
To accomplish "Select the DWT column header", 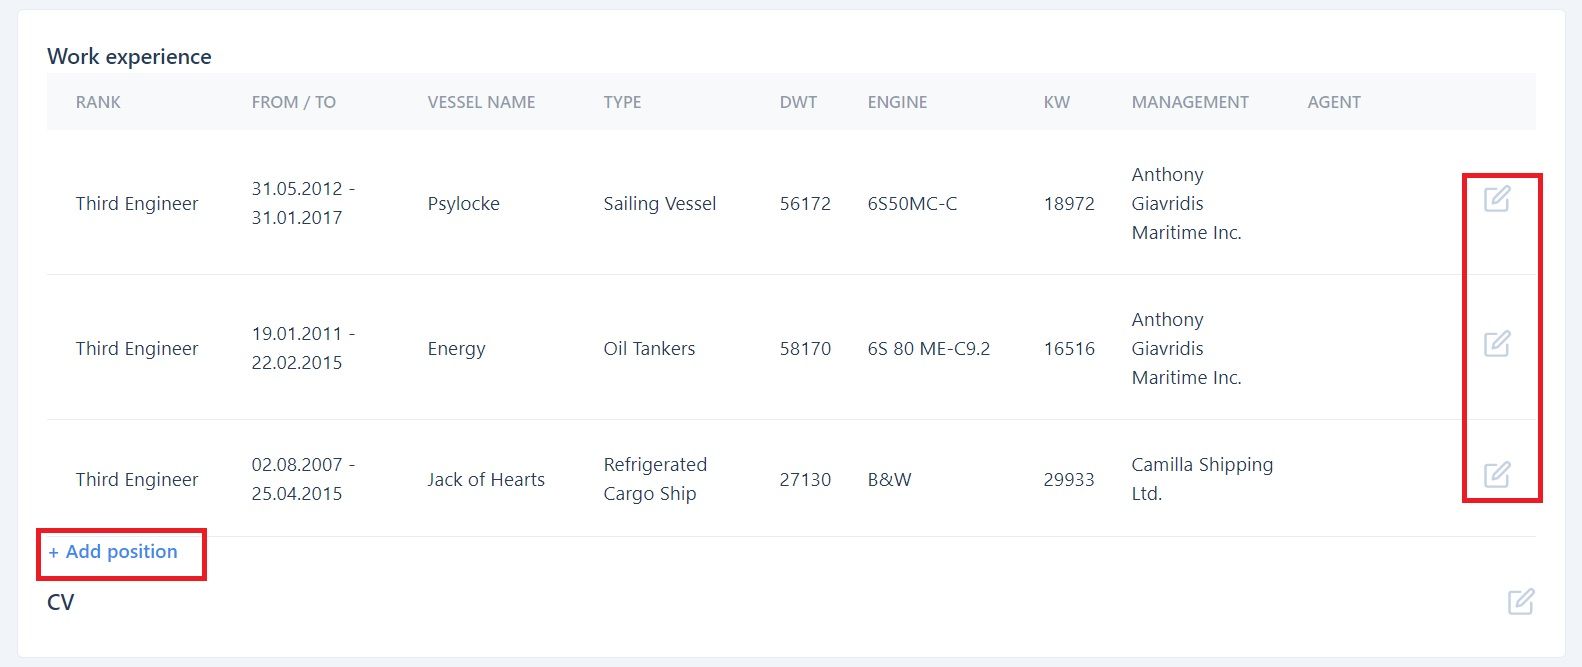I will [x=798, y=102].
